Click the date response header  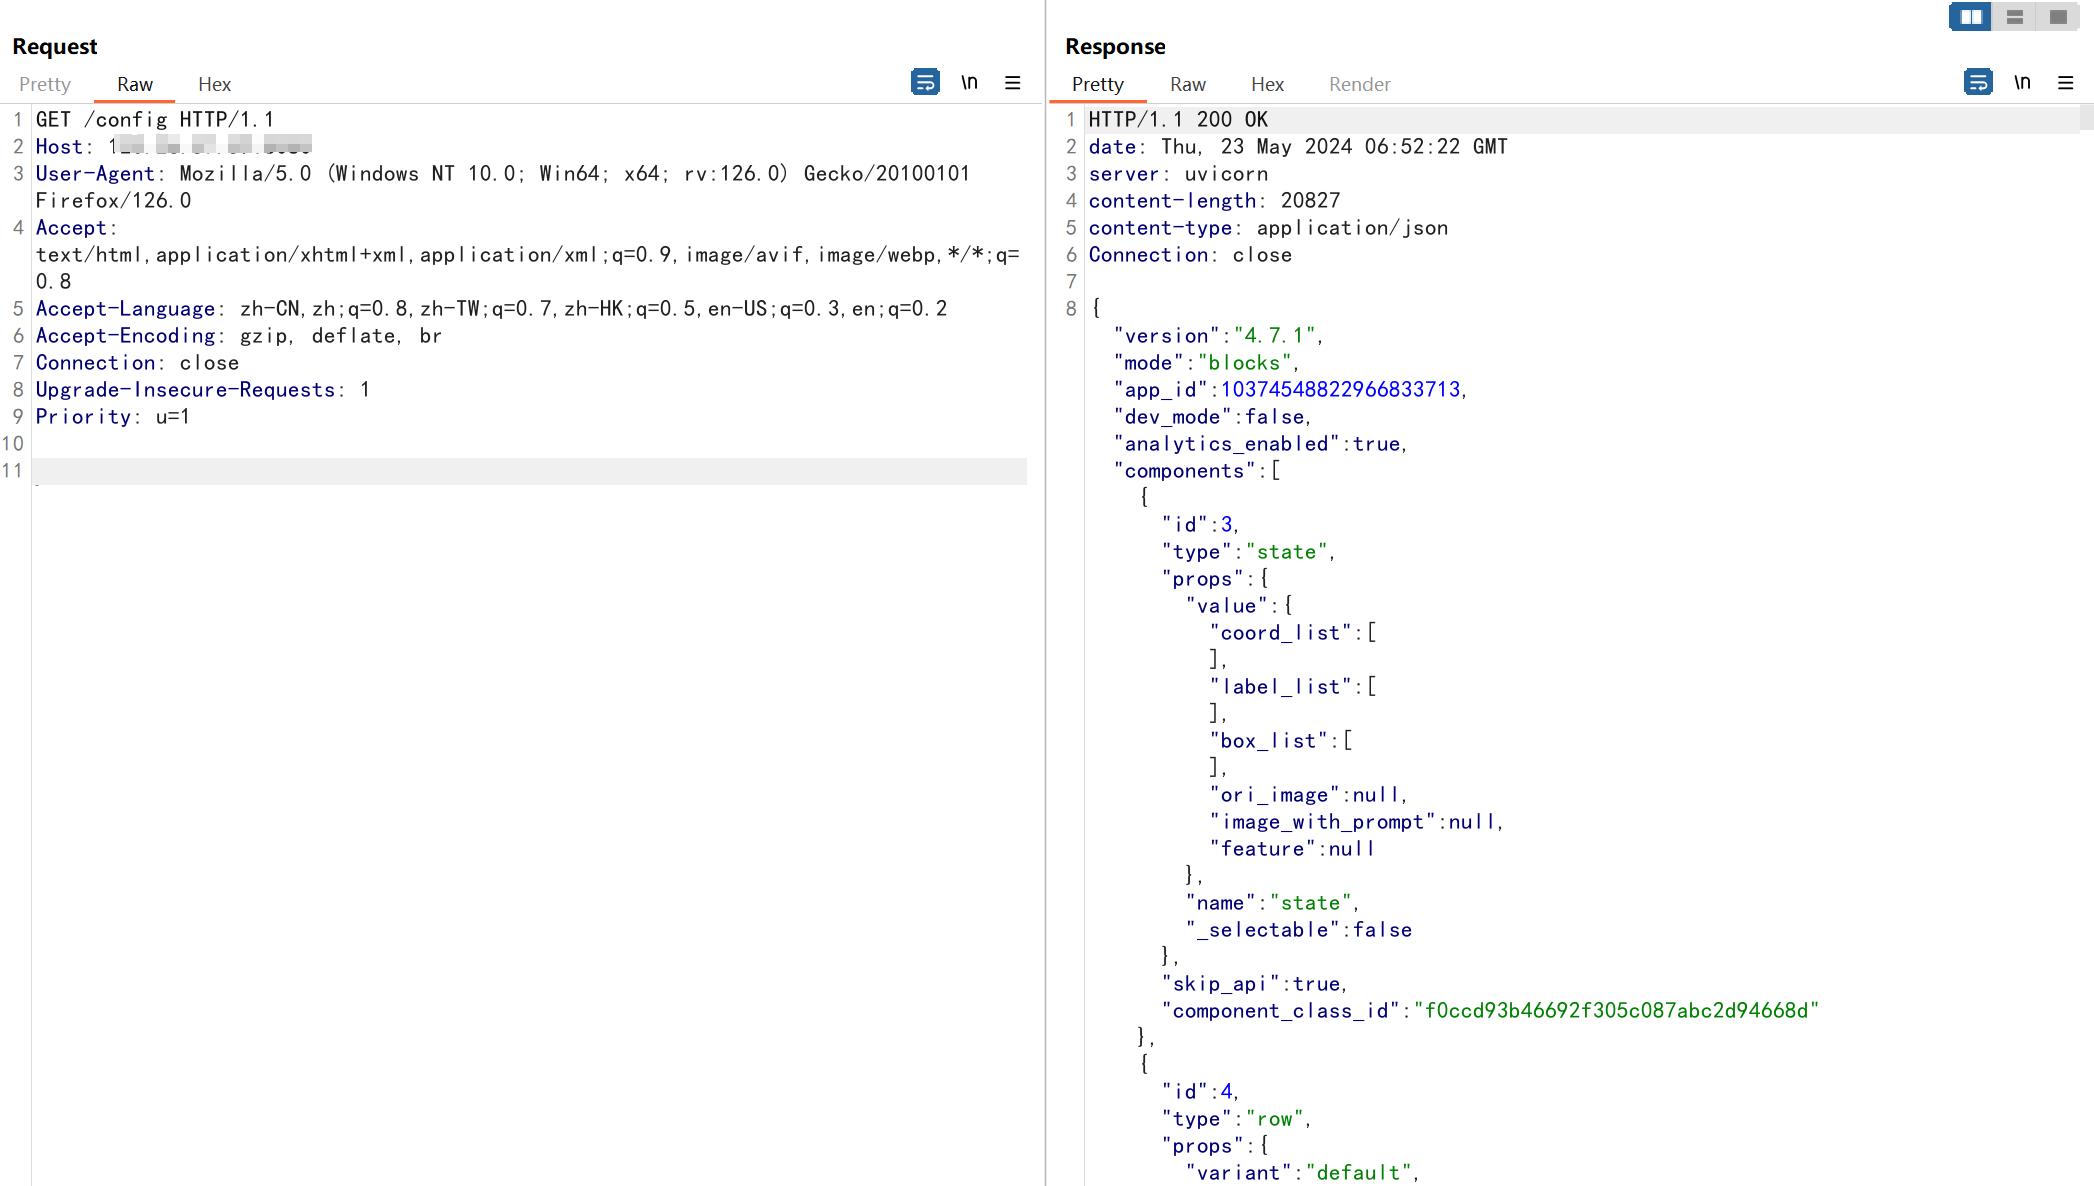pos(1298,147)
